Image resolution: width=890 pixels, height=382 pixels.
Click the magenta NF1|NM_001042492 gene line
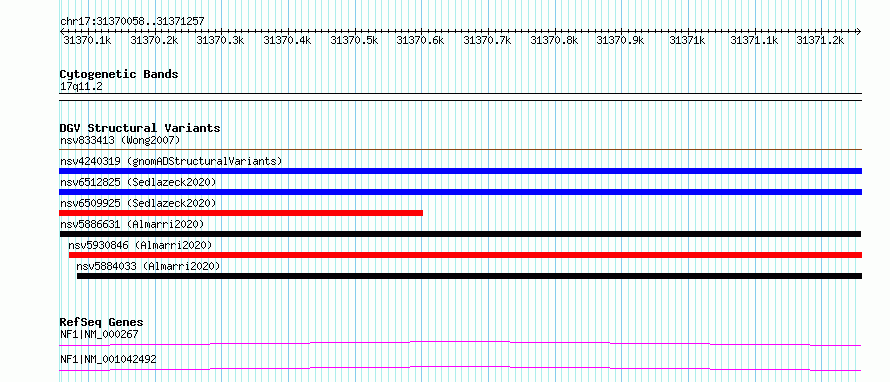point(460,368)
